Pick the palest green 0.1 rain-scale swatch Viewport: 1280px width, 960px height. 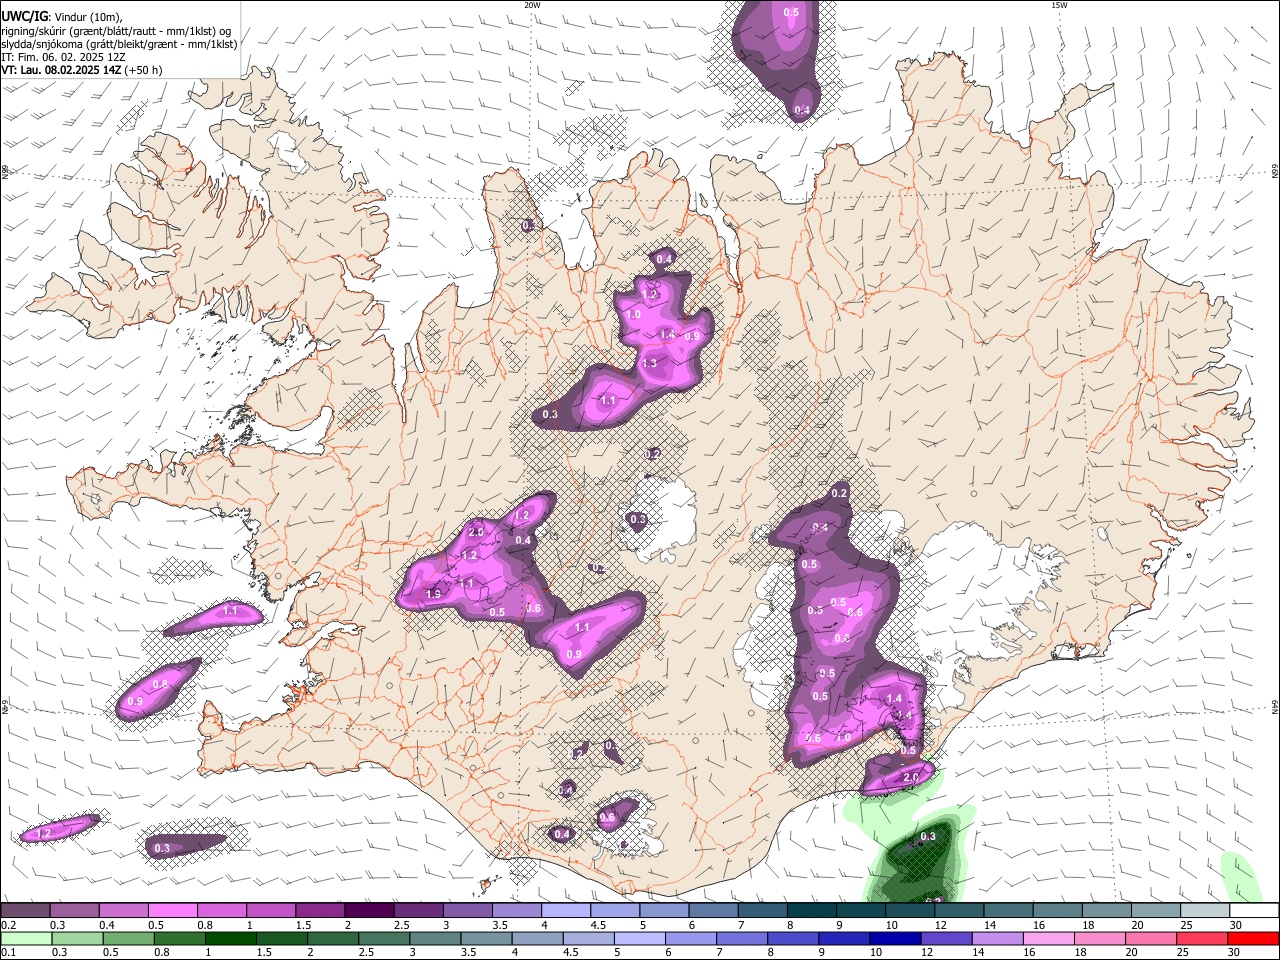coord(26,938)
